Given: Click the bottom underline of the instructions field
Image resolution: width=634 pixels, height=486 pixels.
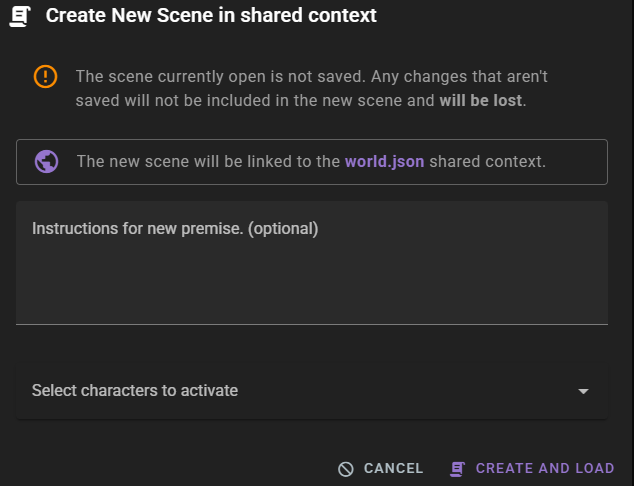Looking at the screenshot, I should (x=311, y=323).
